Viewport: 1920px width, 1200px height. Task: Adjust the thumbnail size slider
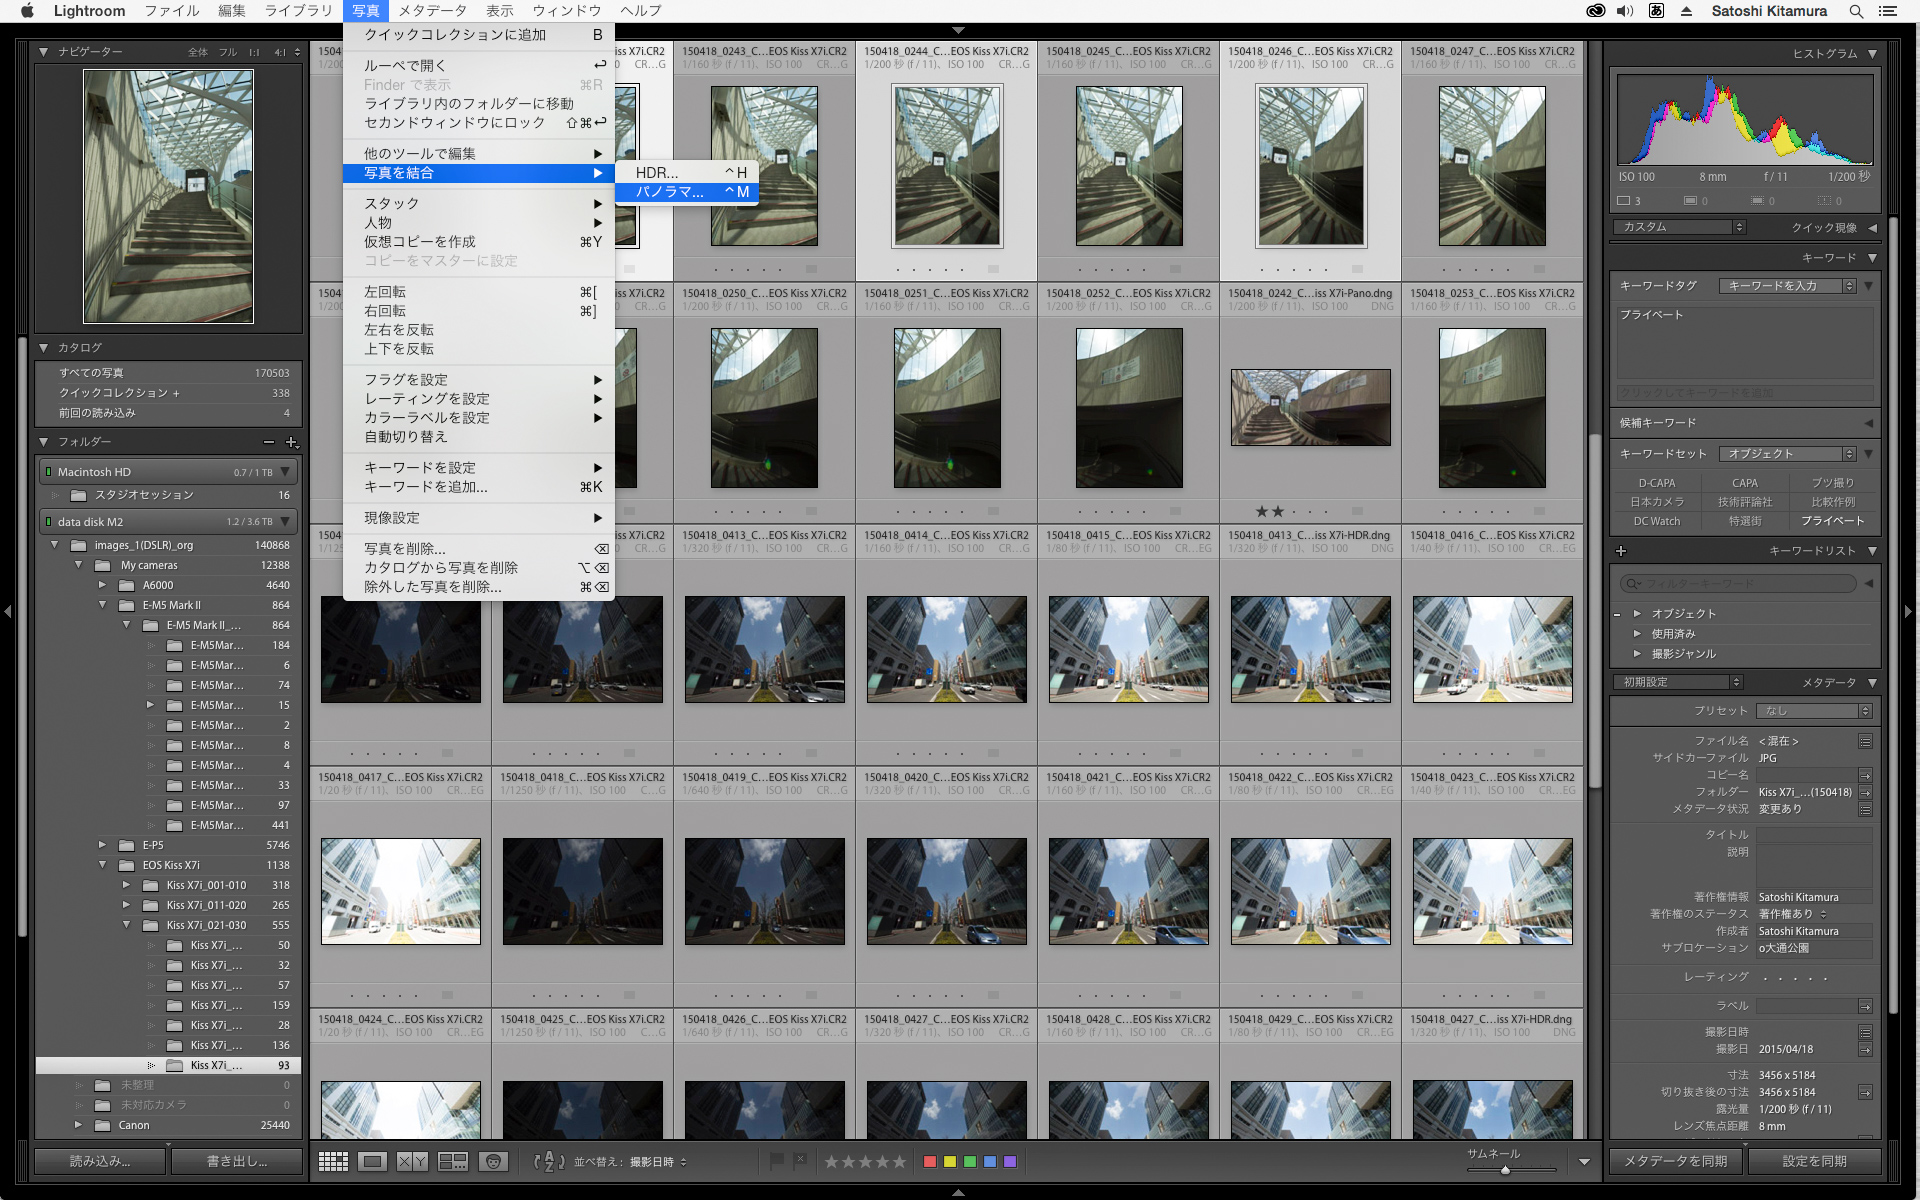(1505, 1170)
